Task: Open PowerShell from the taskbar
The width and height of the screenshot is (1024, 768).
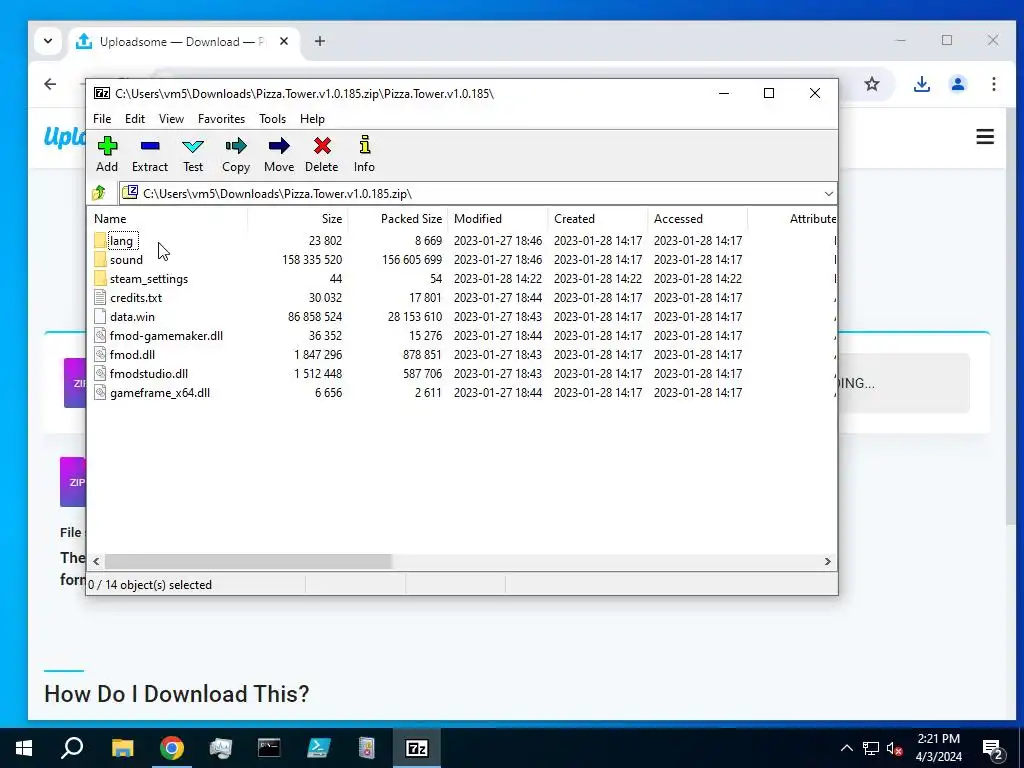Action: point(319,748)
